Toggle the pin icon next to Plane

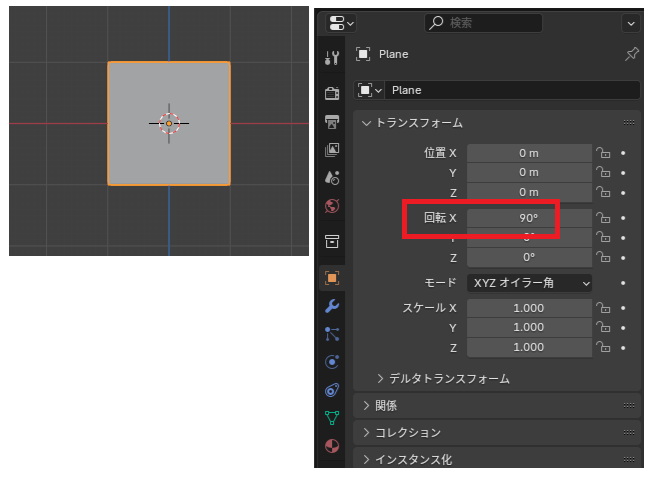click(632, 54)
